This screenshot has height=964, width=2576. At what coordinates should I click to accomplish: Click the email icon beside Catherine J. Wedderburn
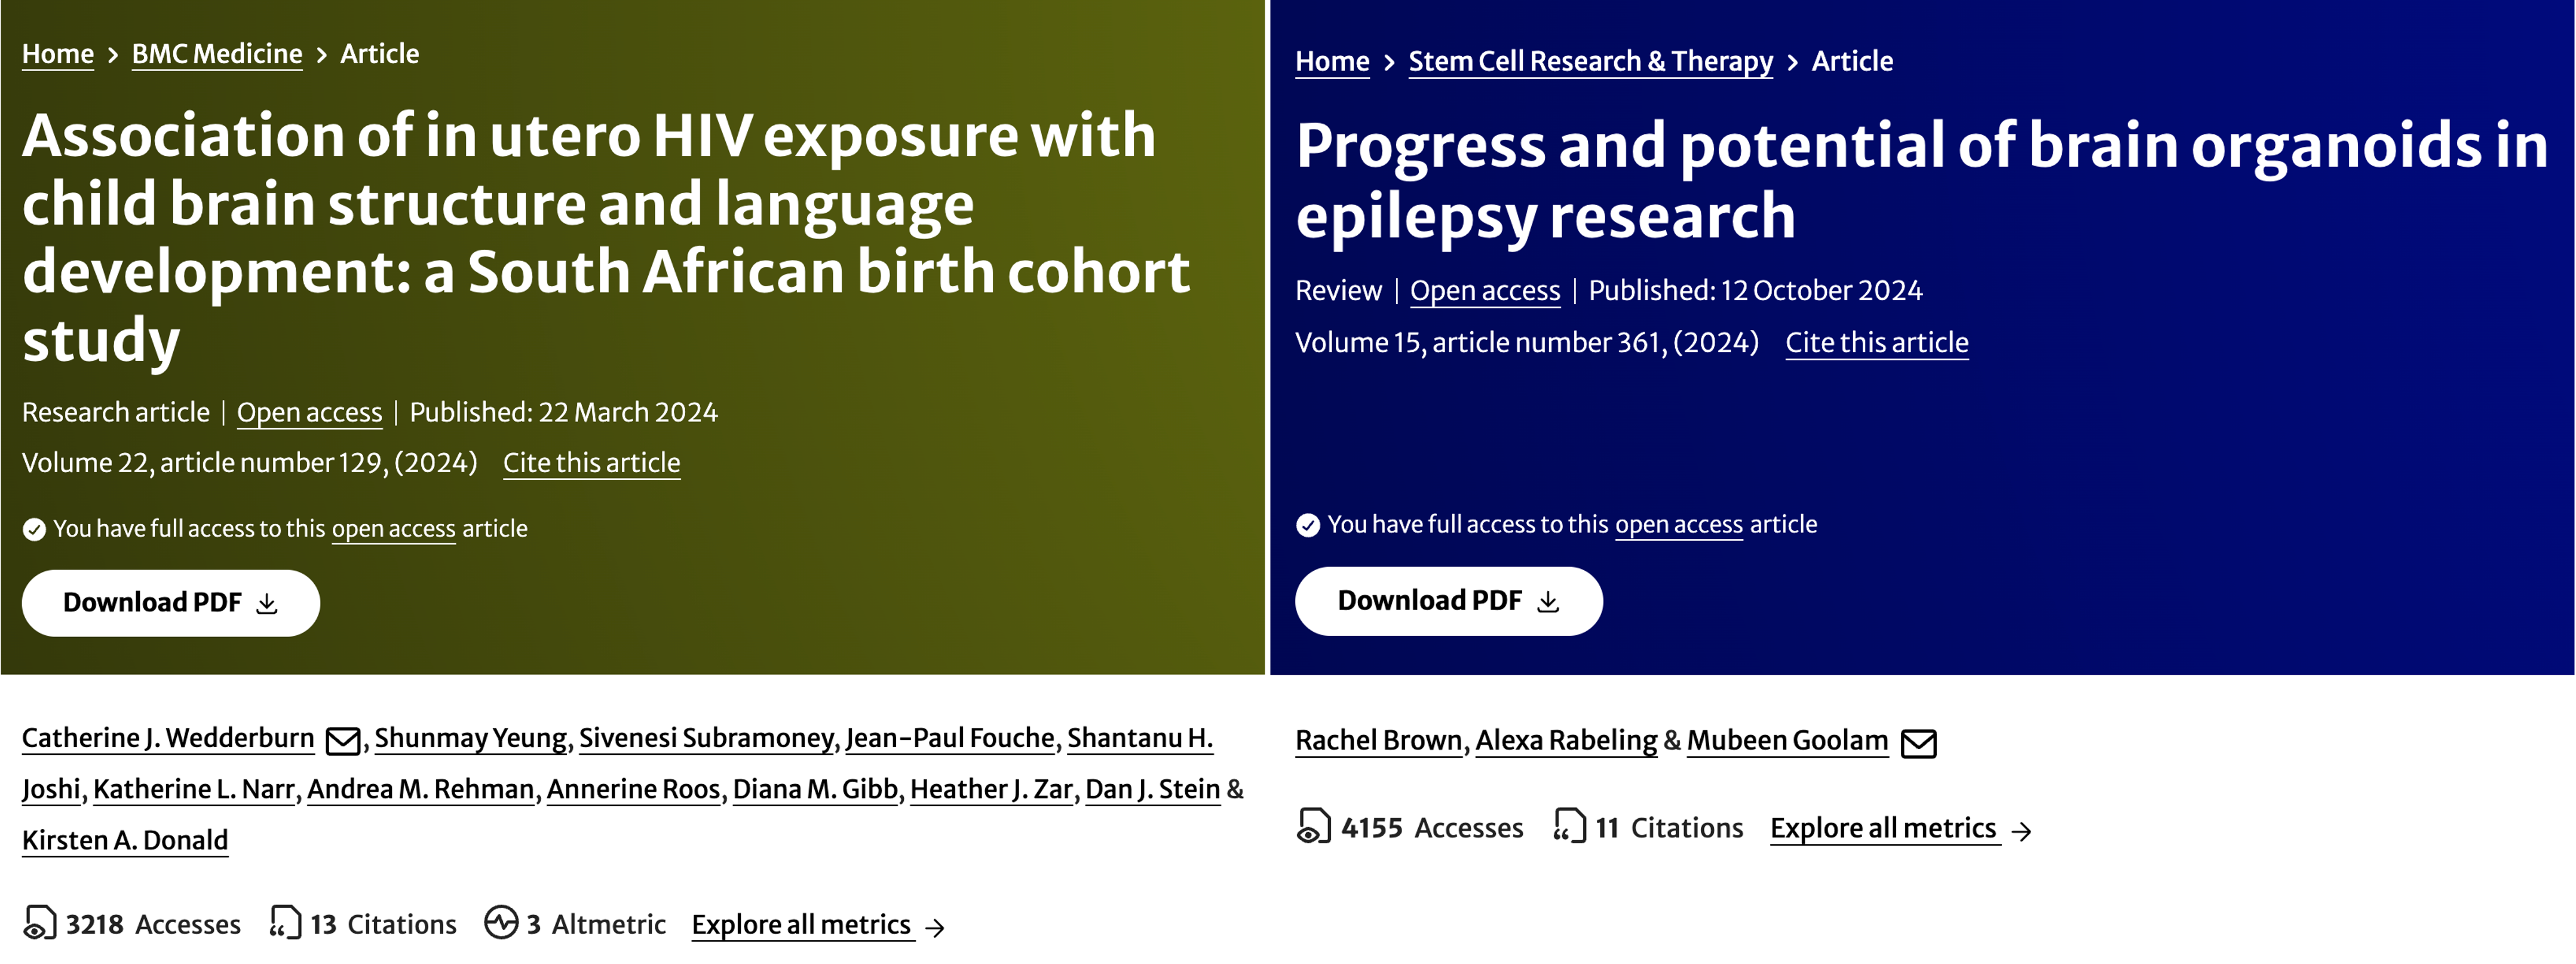(x=343, y=741)
